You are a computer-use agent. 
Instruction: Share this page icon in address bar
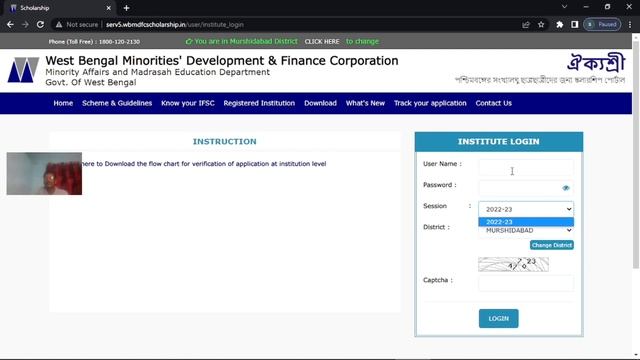click(x=526, y=24)
